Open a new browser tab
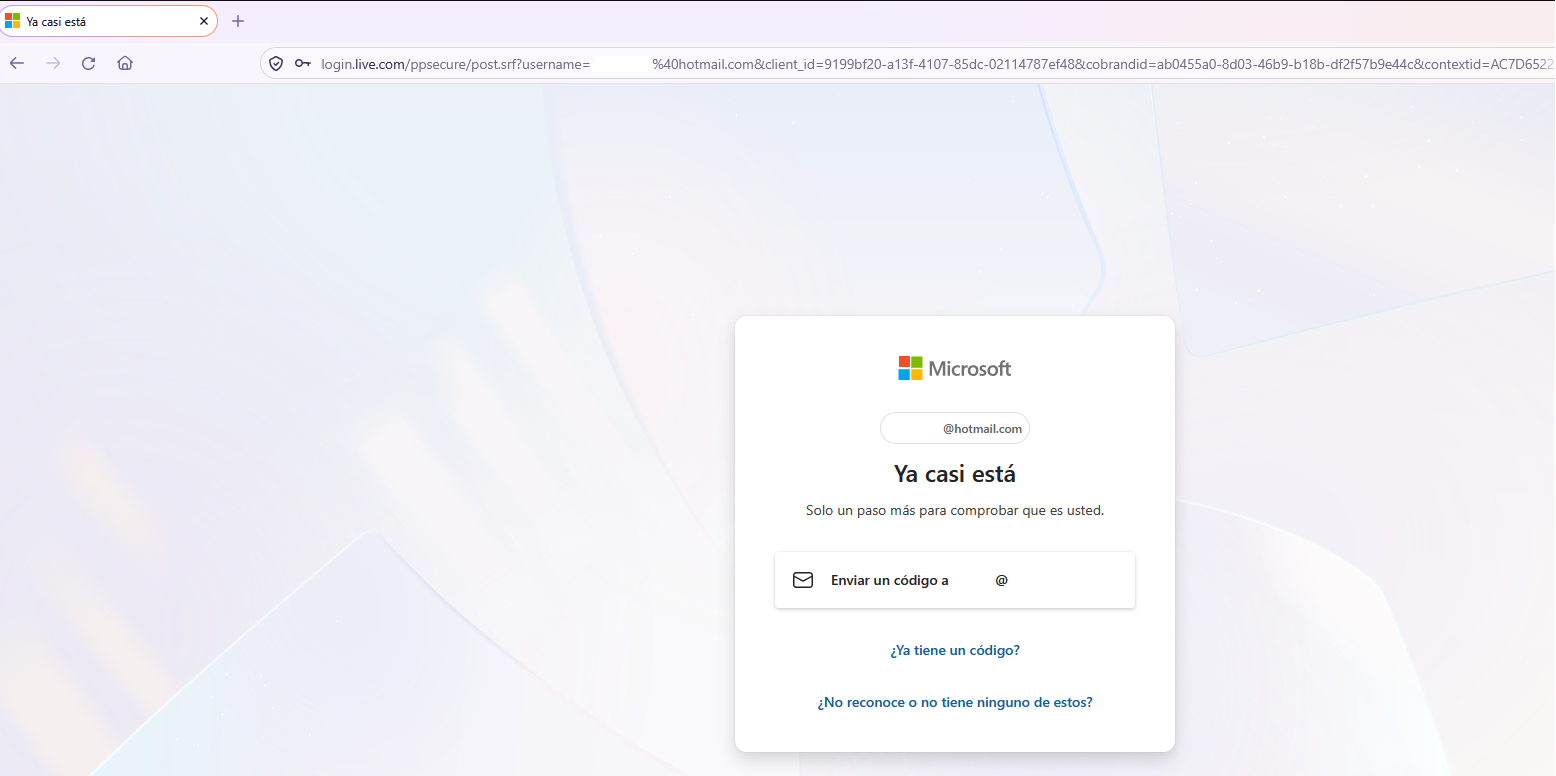This screenshot has height=776, width=1556. (x=238, y=21)
